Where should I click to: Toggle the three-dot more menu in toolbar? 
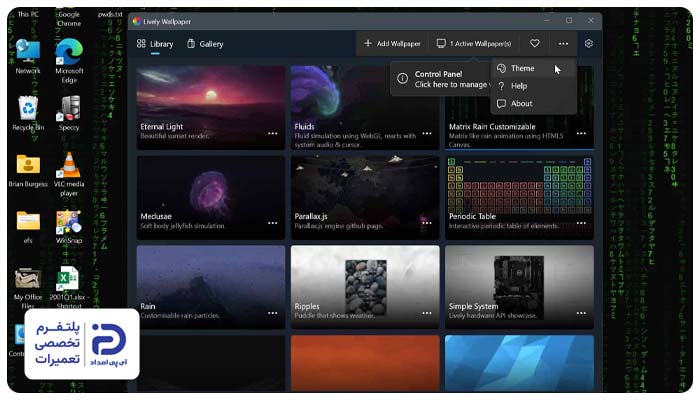(x=563, y=44)
